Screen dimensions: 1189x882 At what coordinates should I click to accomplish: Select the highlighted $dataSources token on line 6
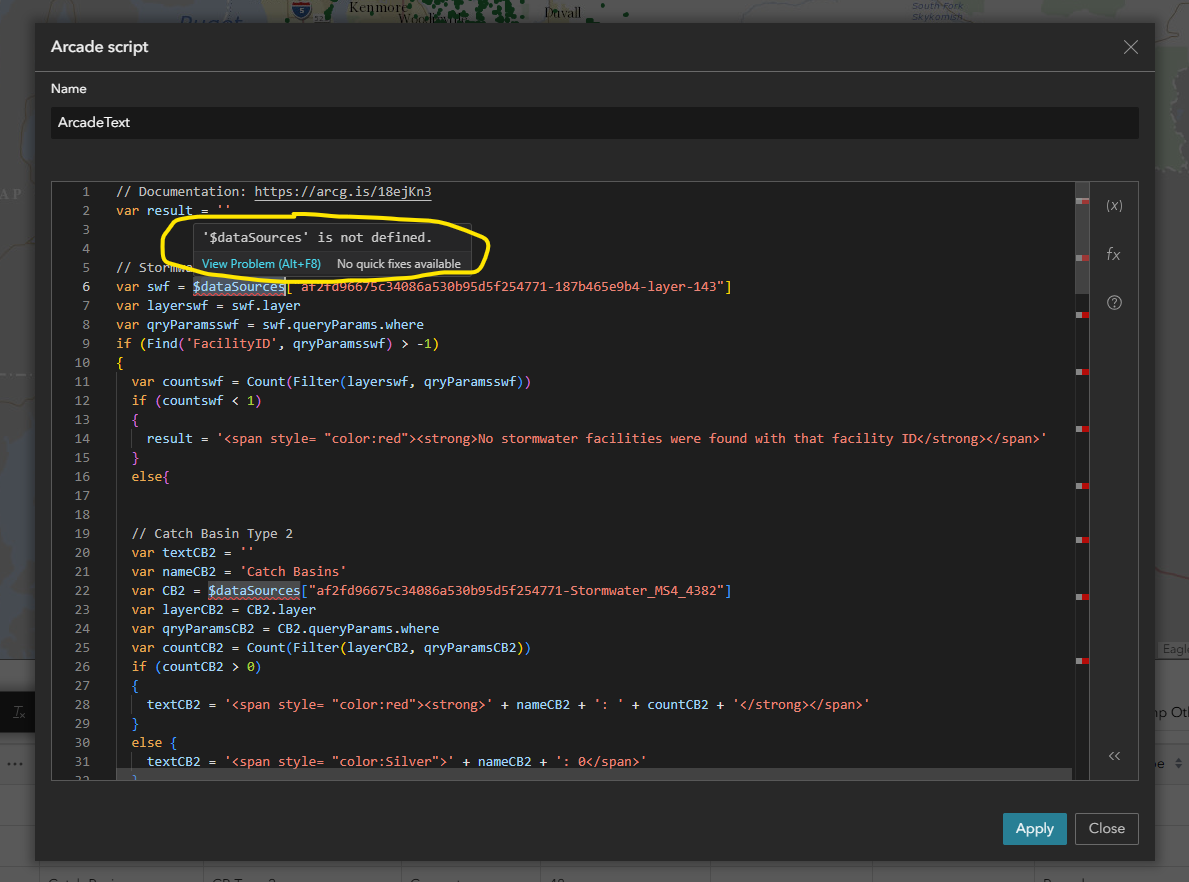(238, 286)
